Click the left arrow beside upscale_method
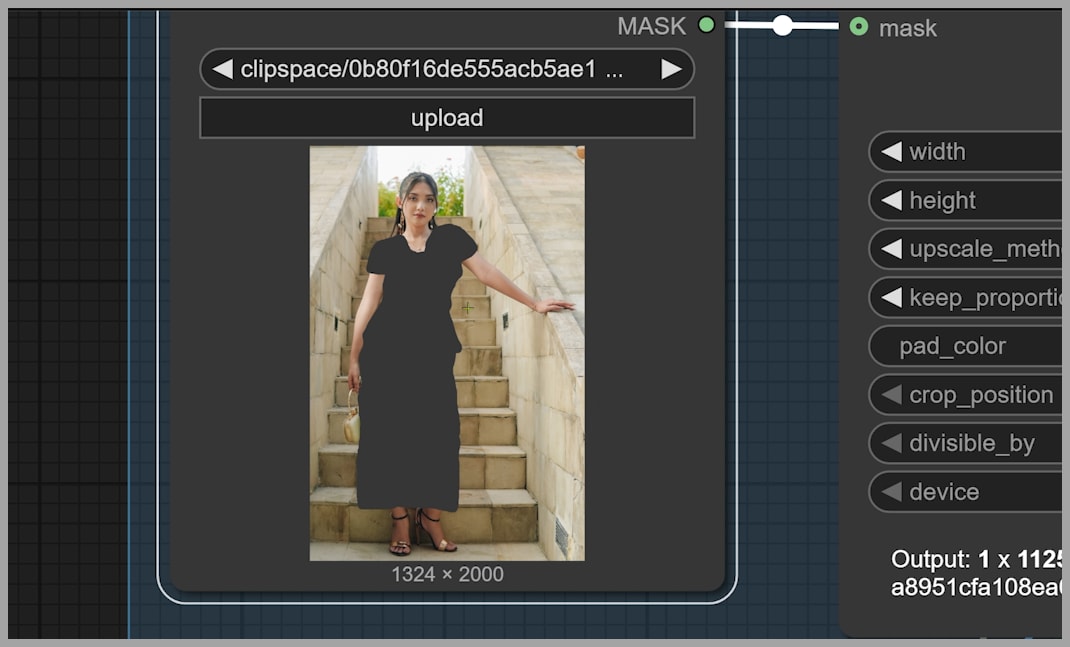Image resolution: width=1070 pixels, height=647 pixels. pyautogui.click(x=890, y=249)
